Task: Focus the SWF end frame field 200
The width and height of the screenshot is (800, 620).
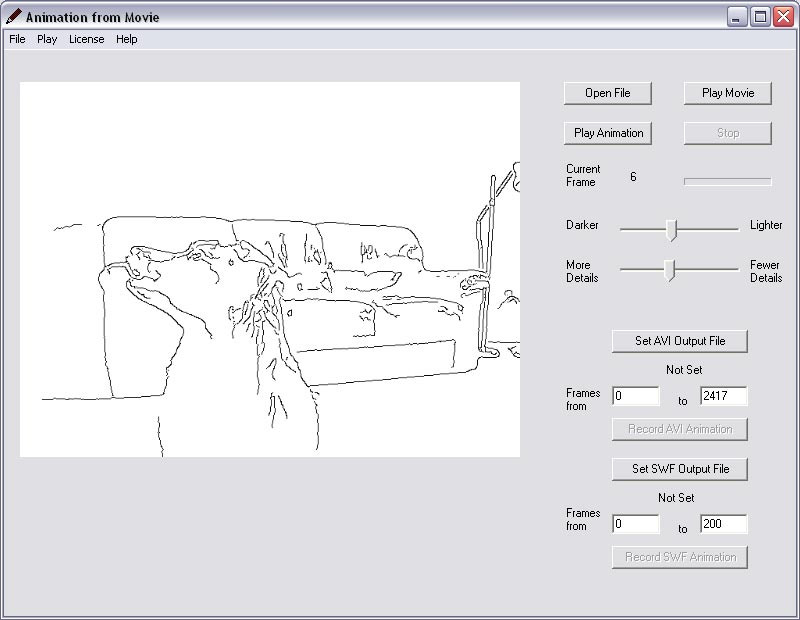Action: tap(723, 524)
